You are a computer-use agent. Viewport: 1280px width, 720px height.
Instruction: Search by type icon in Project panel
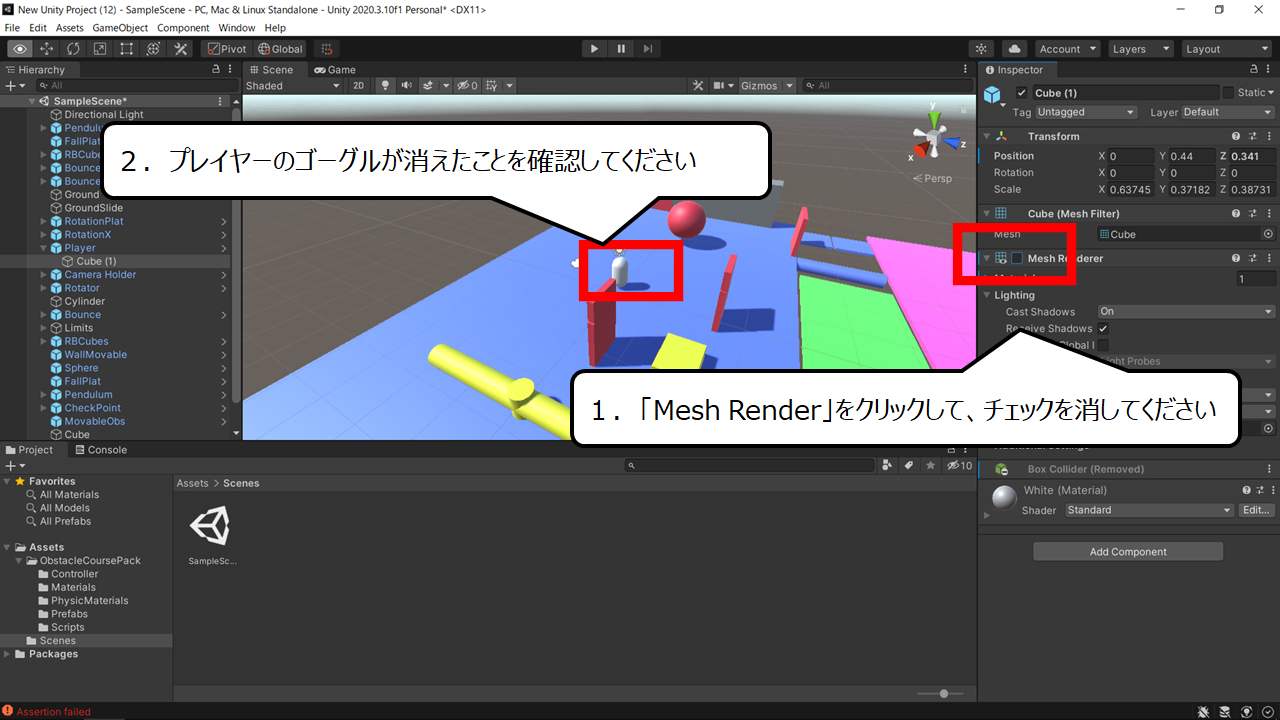888,466
